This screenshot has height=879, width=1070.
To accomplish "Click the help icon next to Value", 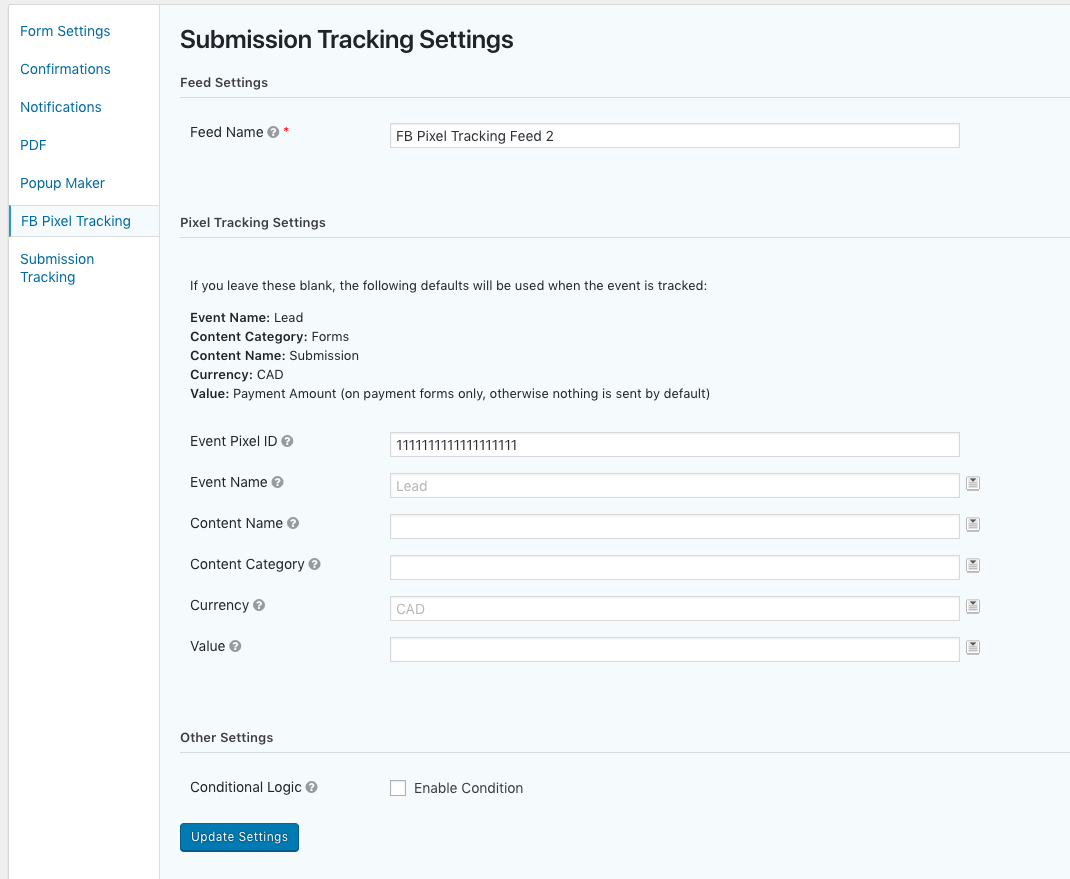I will (x=235, y=646).
